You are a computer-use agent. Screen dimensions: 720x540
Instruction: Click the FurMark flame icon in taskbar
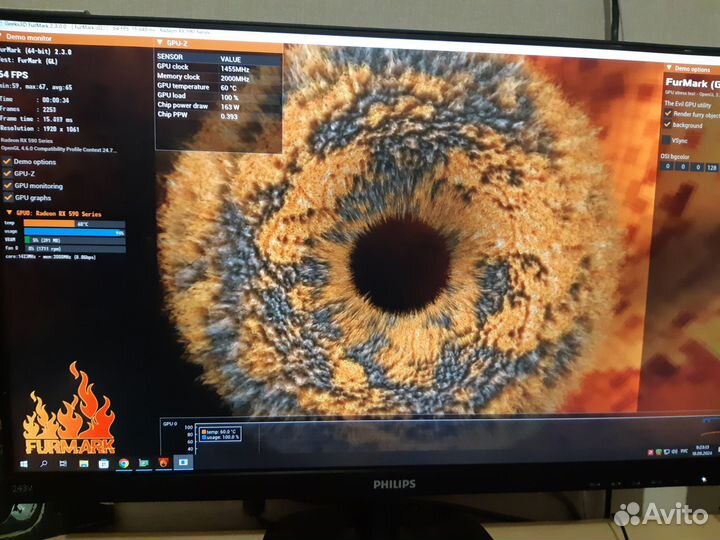point(163,463)
